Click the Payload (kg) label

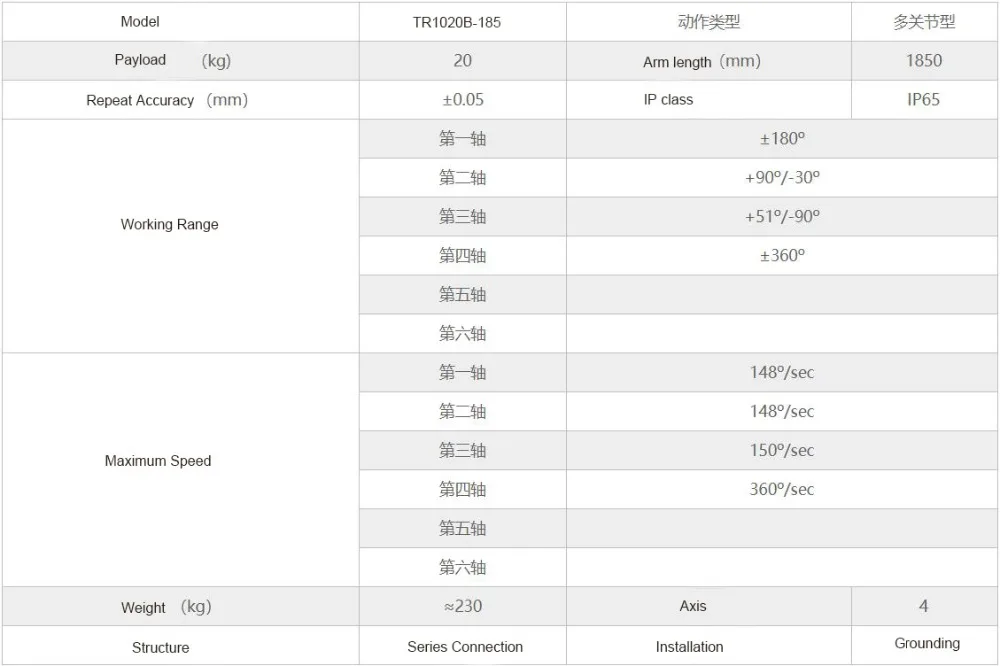pyautogui.click(x=172, y=61)
